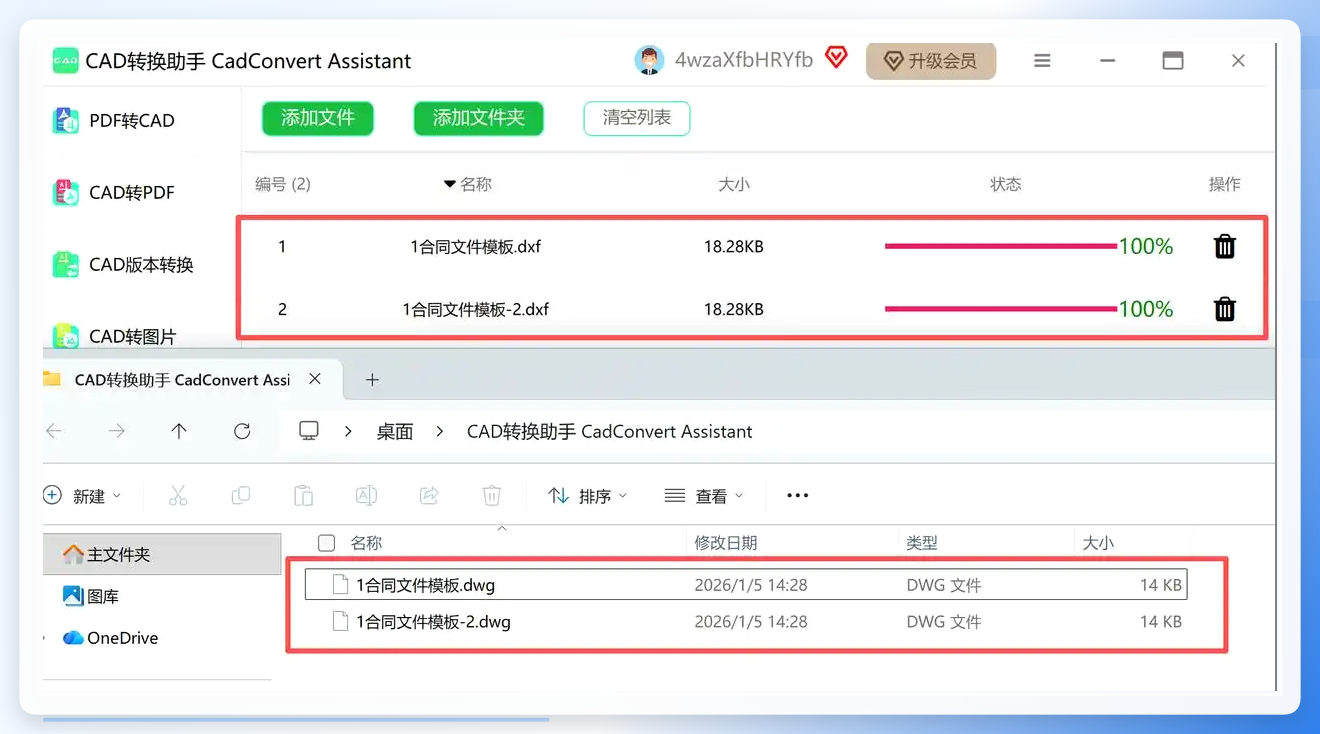Select CAD转图片 in the sidebar
The width and height of the screenshot is (1320, 734).
click(x=114, y=336)
